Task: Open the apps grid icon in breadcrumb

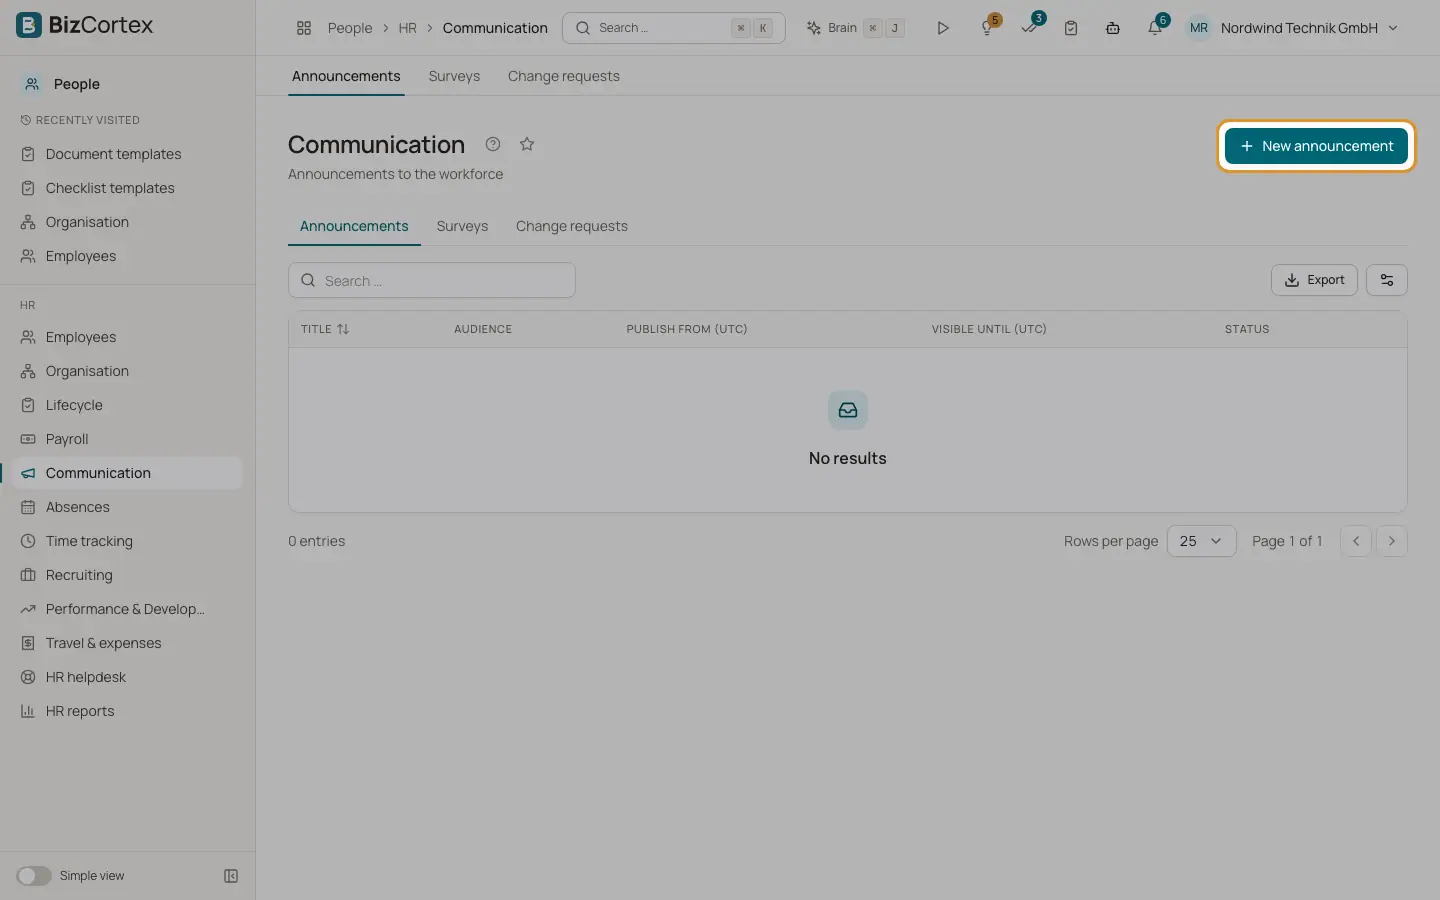Action: point(304,28)
